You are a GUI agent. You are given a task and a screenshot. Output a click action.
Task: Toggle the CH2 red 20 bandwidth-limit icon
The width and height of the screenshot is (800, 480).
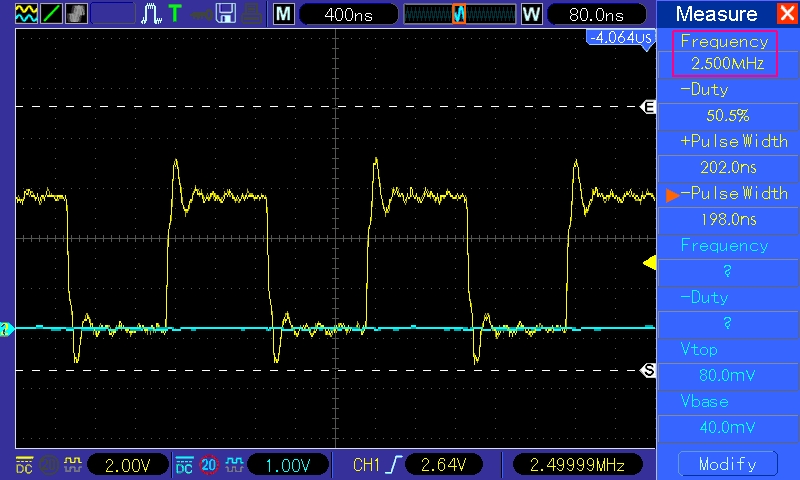coord(209,465)
